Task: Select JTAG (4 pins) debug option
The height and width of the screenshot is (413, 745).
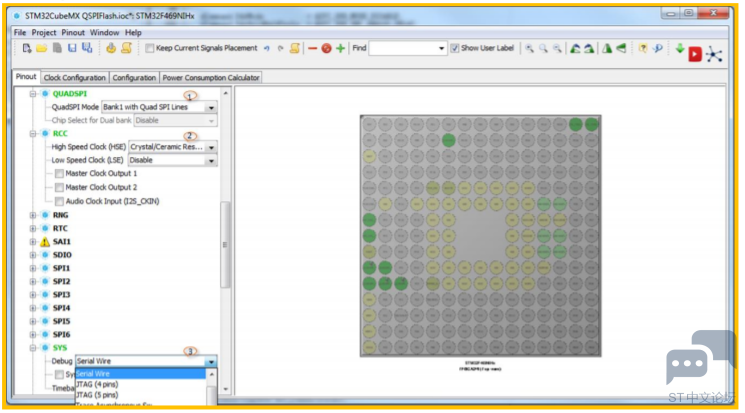Action: point(97,385)
